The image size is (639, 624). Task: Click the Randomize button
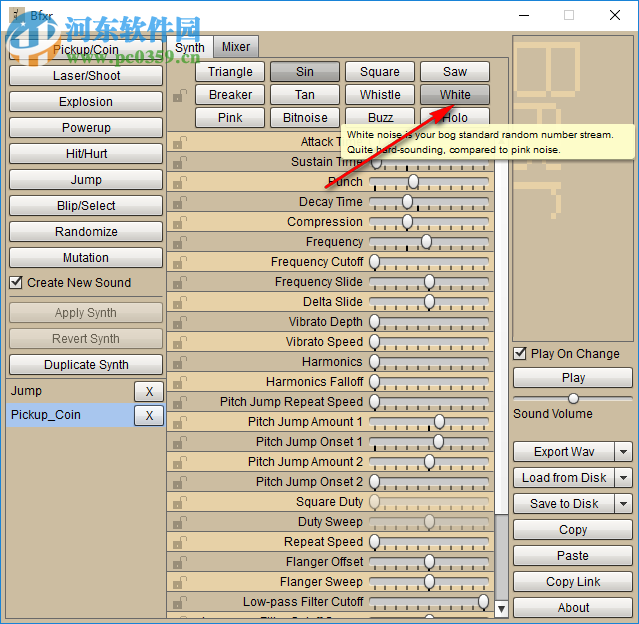tap(86, 232)
